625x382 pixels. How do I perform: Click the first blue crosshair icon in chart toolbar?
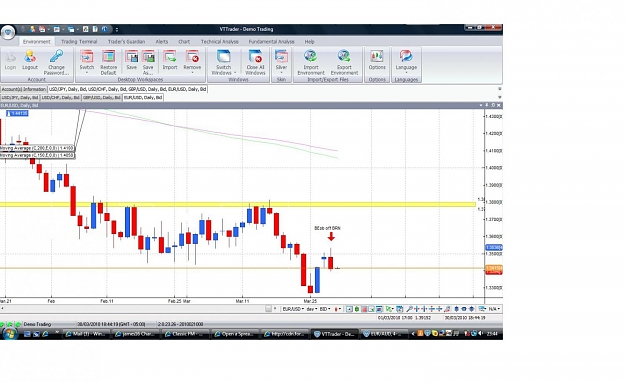[x=417, y=309]
